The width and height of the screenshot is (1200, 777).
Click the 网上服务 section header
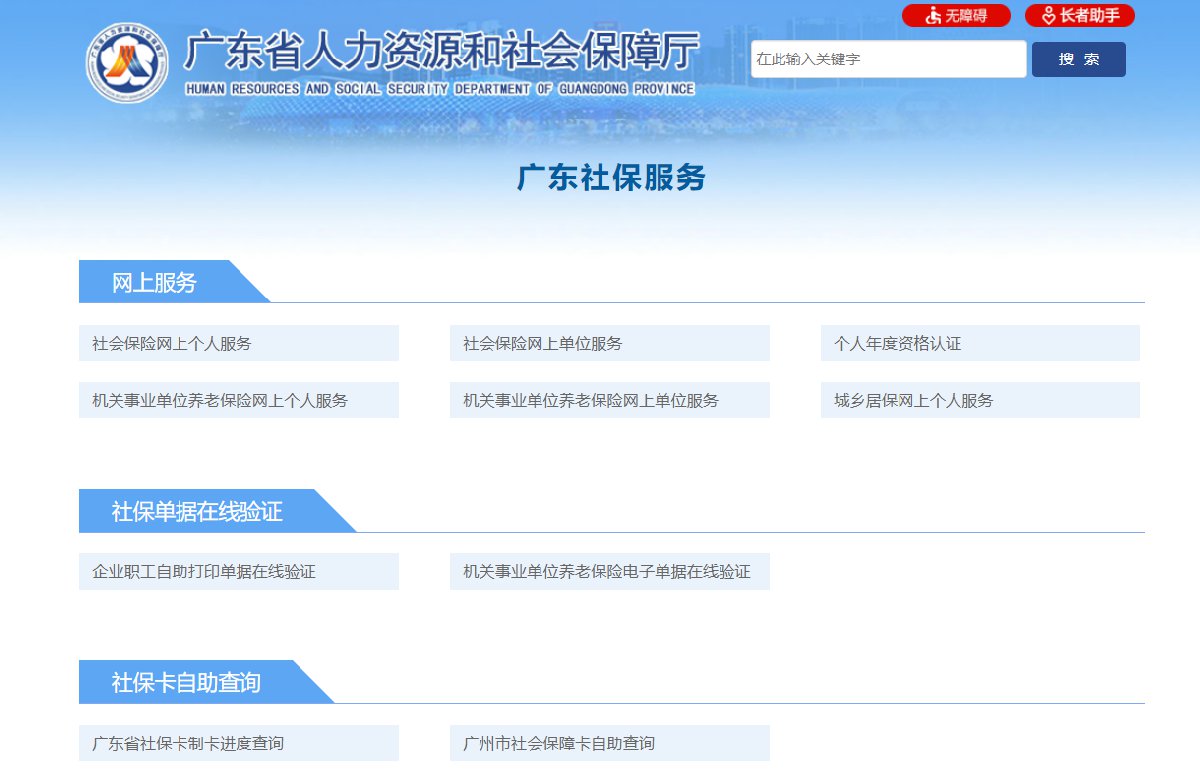tap(155, 282)
